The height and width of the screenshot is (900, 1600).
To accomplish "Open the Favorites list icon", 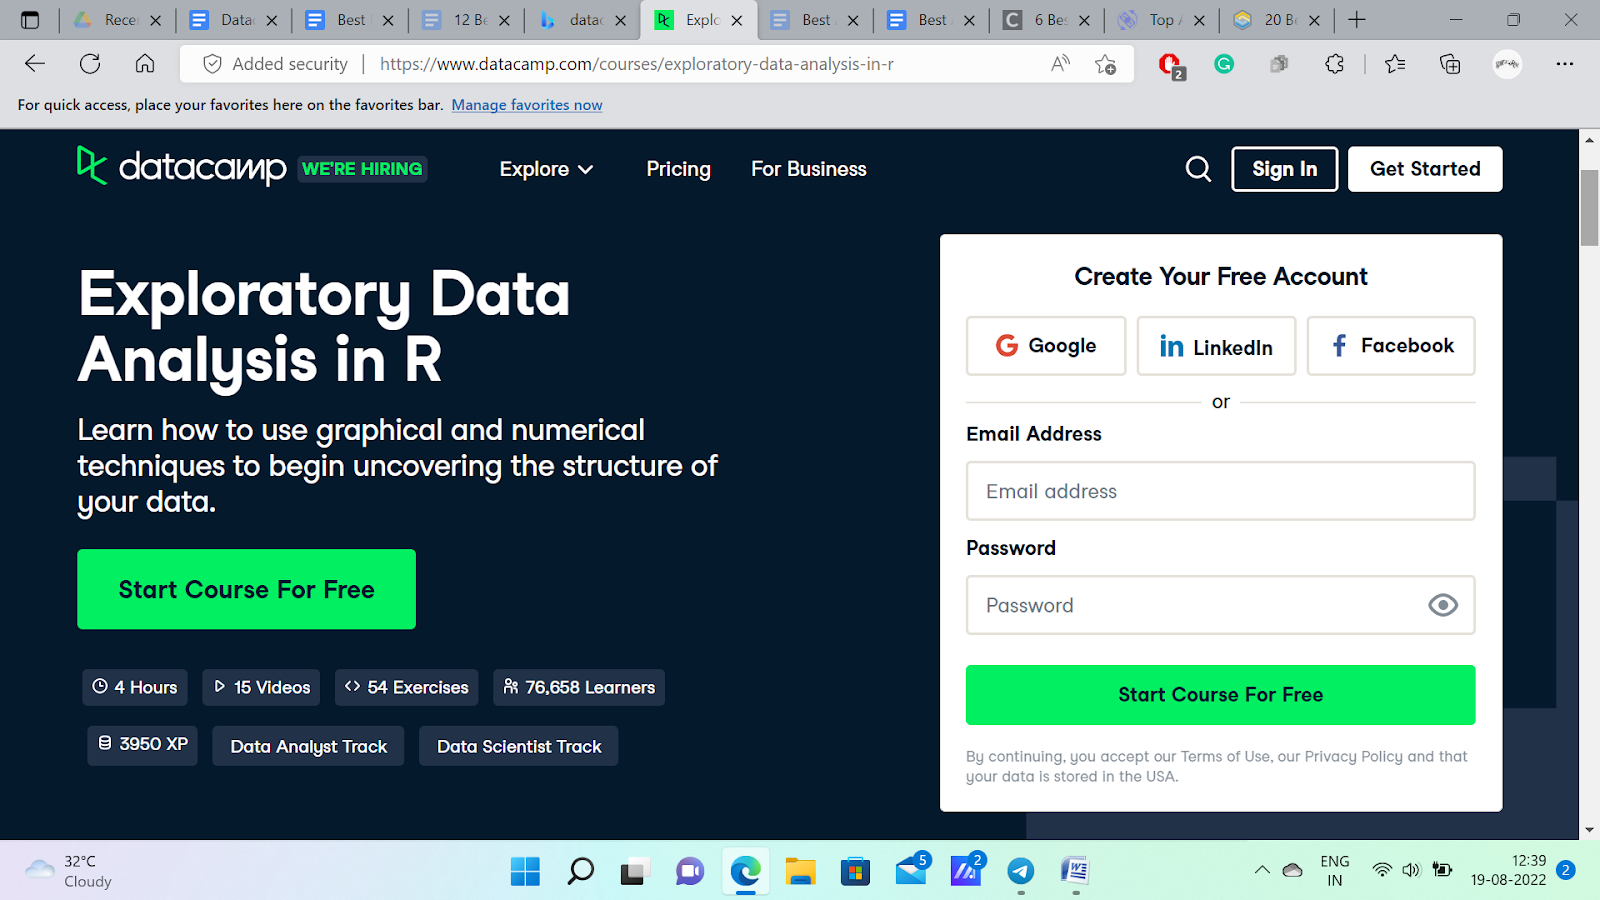I will tap(1395, 64).
